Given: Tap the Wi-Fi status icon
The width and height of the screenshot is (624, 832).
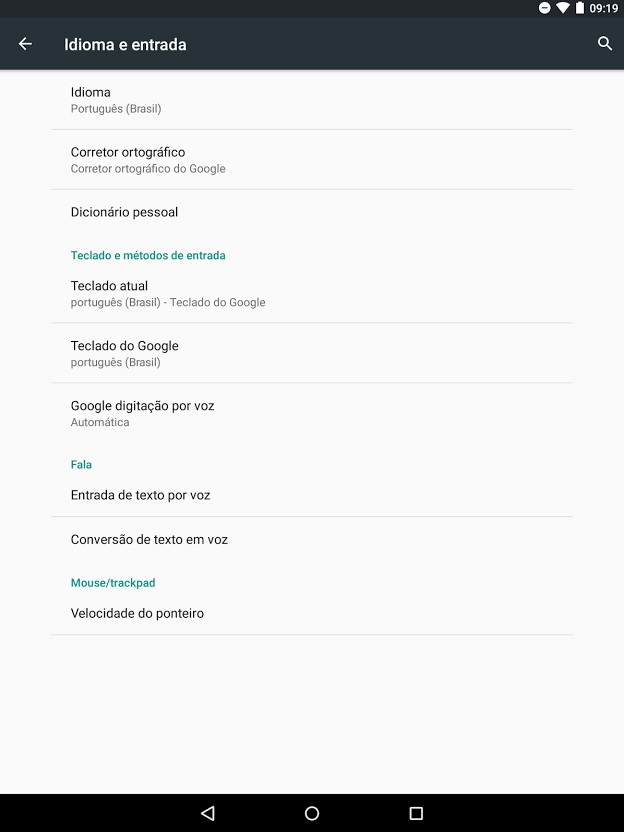Looking at the screenshot, I should coord(562,8).
